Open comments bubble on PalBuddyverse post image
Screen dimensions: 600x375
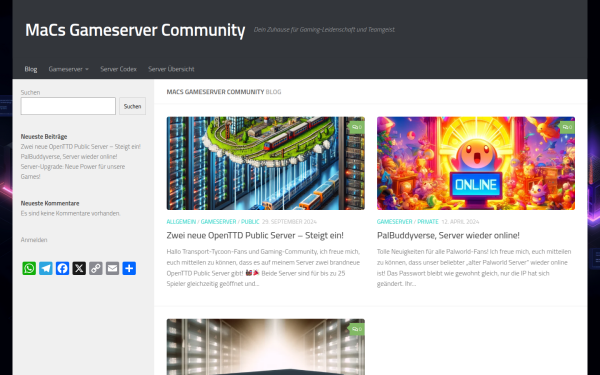(x=567, y=127)
